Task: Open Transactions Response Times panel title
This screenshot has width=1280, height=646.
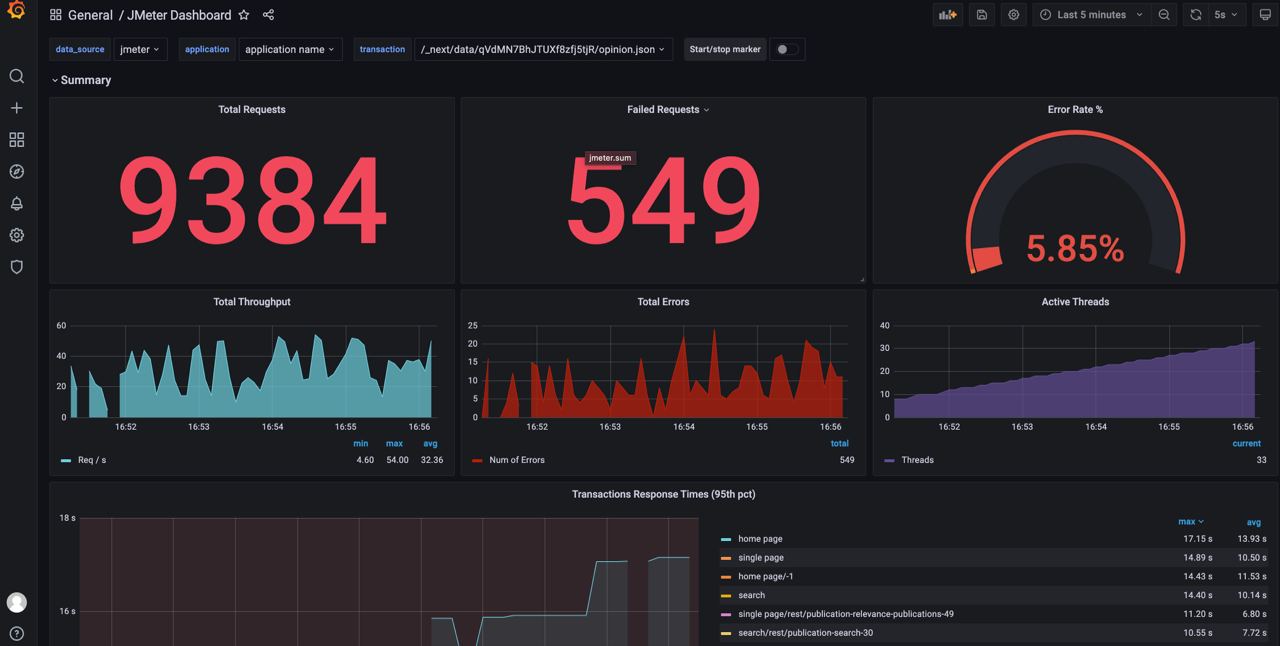Action: pos(663,494)
